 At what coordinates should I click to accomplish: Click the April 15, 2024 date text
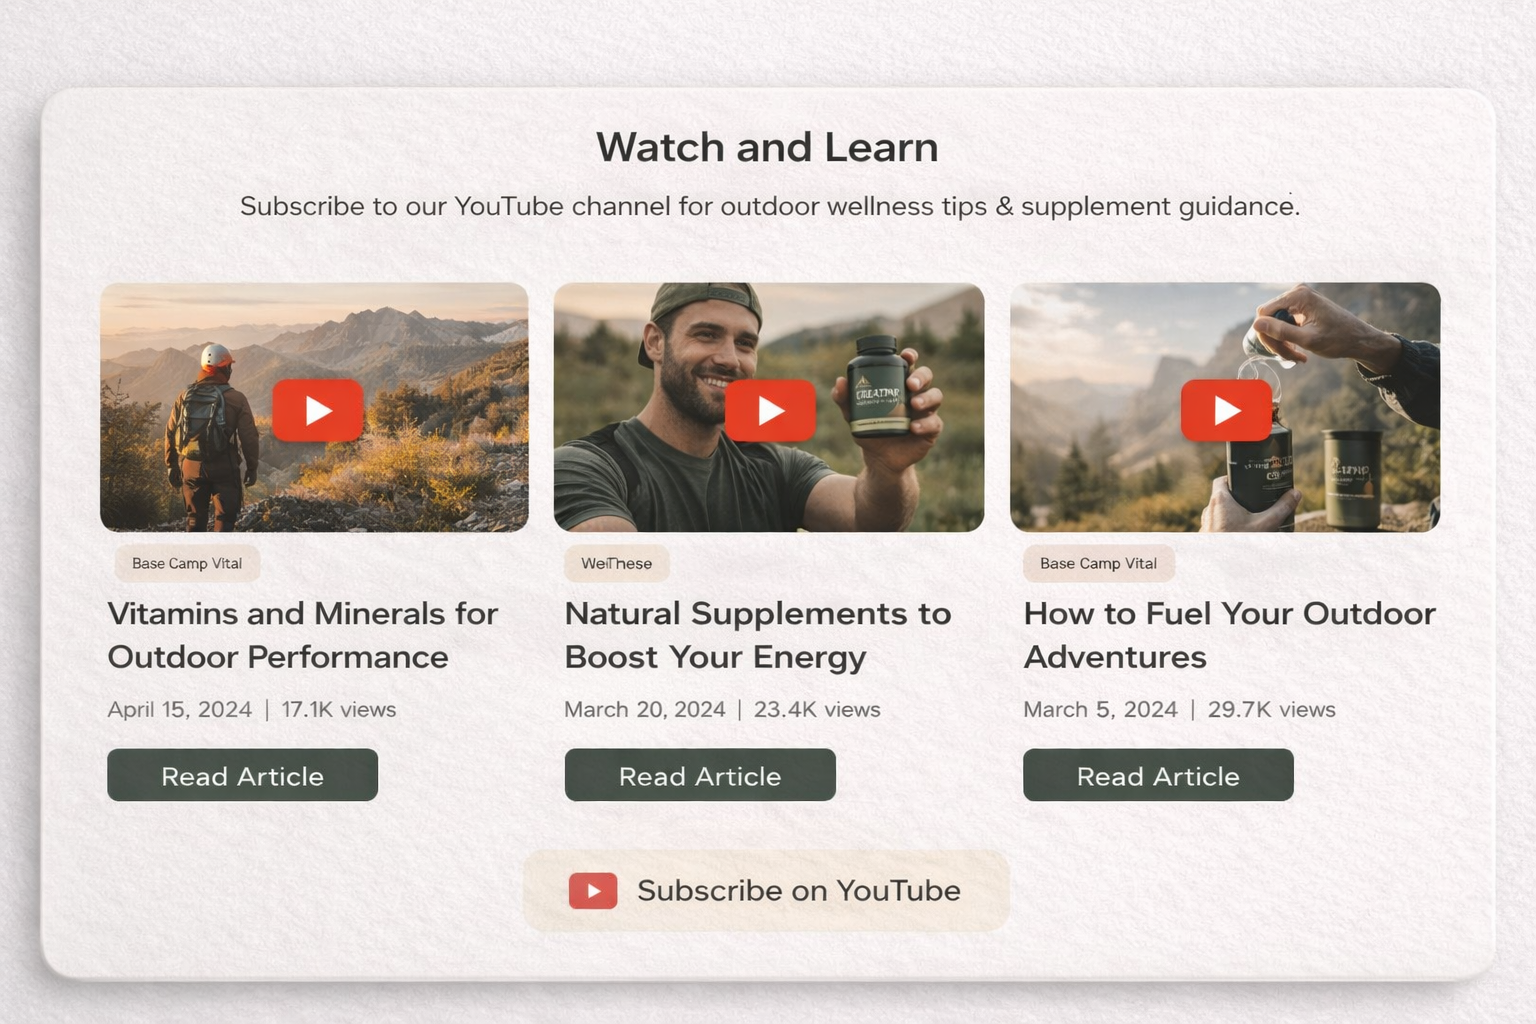pos(180,709)
